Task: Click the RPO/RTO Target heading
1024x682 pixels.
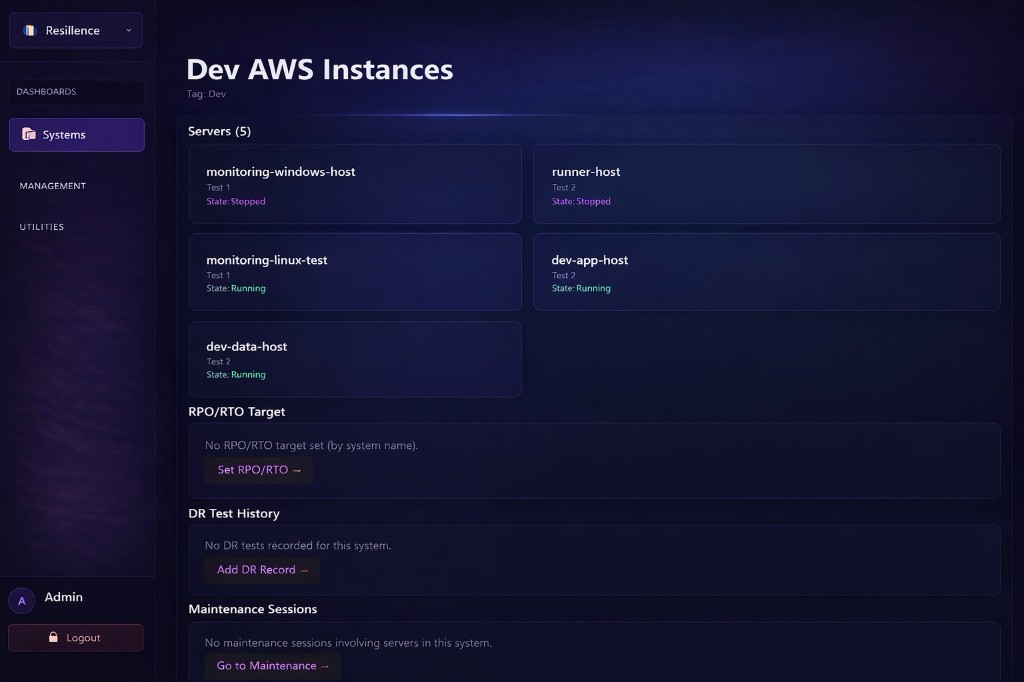Action: 236,412
